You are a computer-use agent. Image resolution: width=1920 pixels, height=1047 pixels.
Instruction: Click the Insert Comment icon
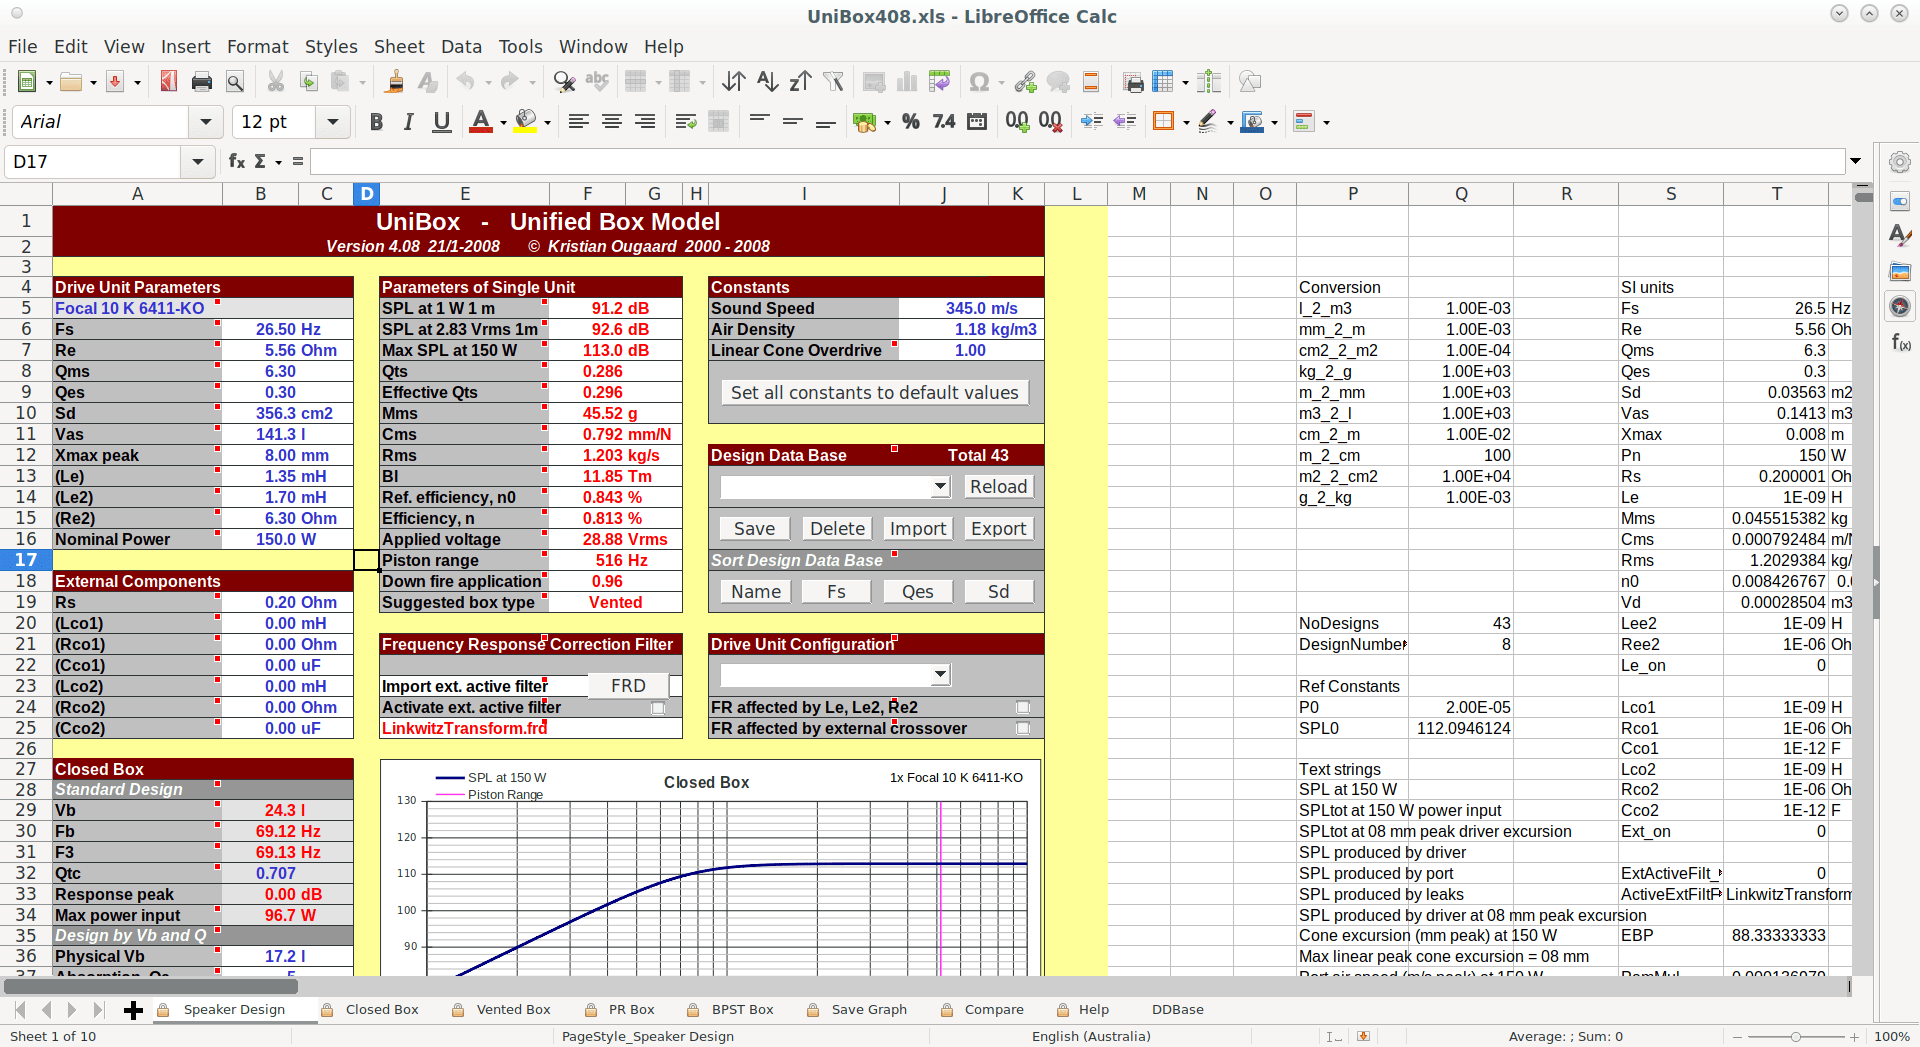pos(1058,82)
